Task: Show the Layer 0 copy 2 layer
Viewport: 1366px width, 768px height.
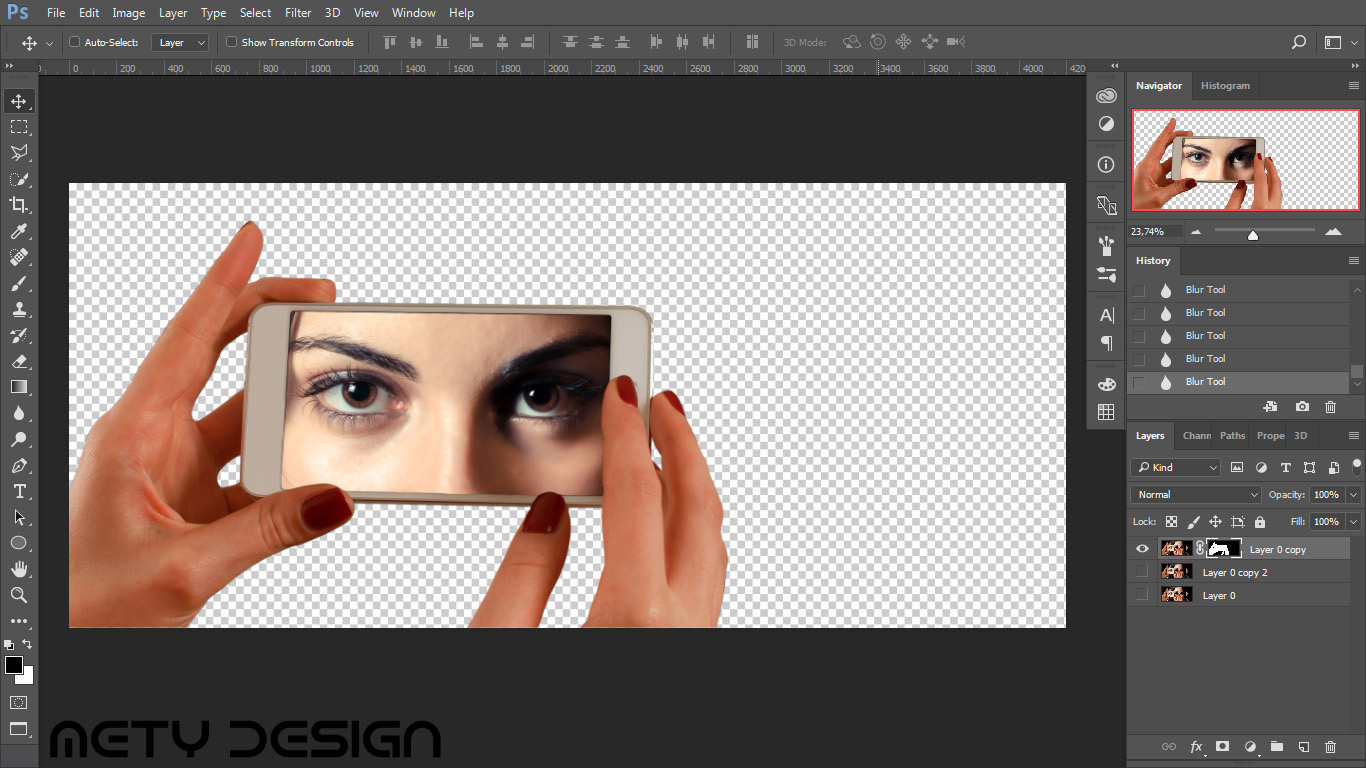Action: click(1142, 572)
